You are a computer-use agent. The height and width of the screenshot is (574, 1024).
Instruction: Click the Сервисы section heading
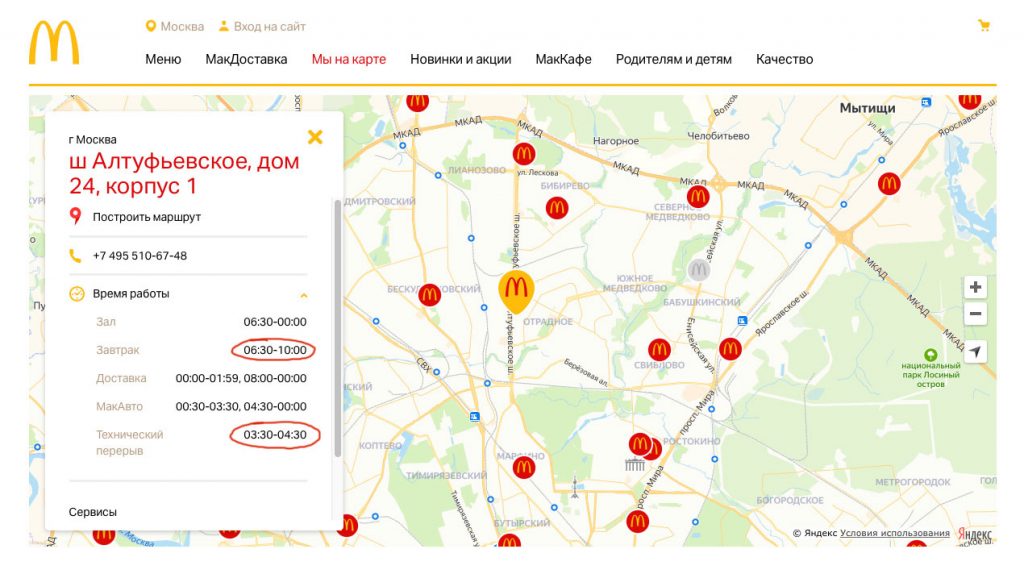pyautogui.click(x=93, y=512)
